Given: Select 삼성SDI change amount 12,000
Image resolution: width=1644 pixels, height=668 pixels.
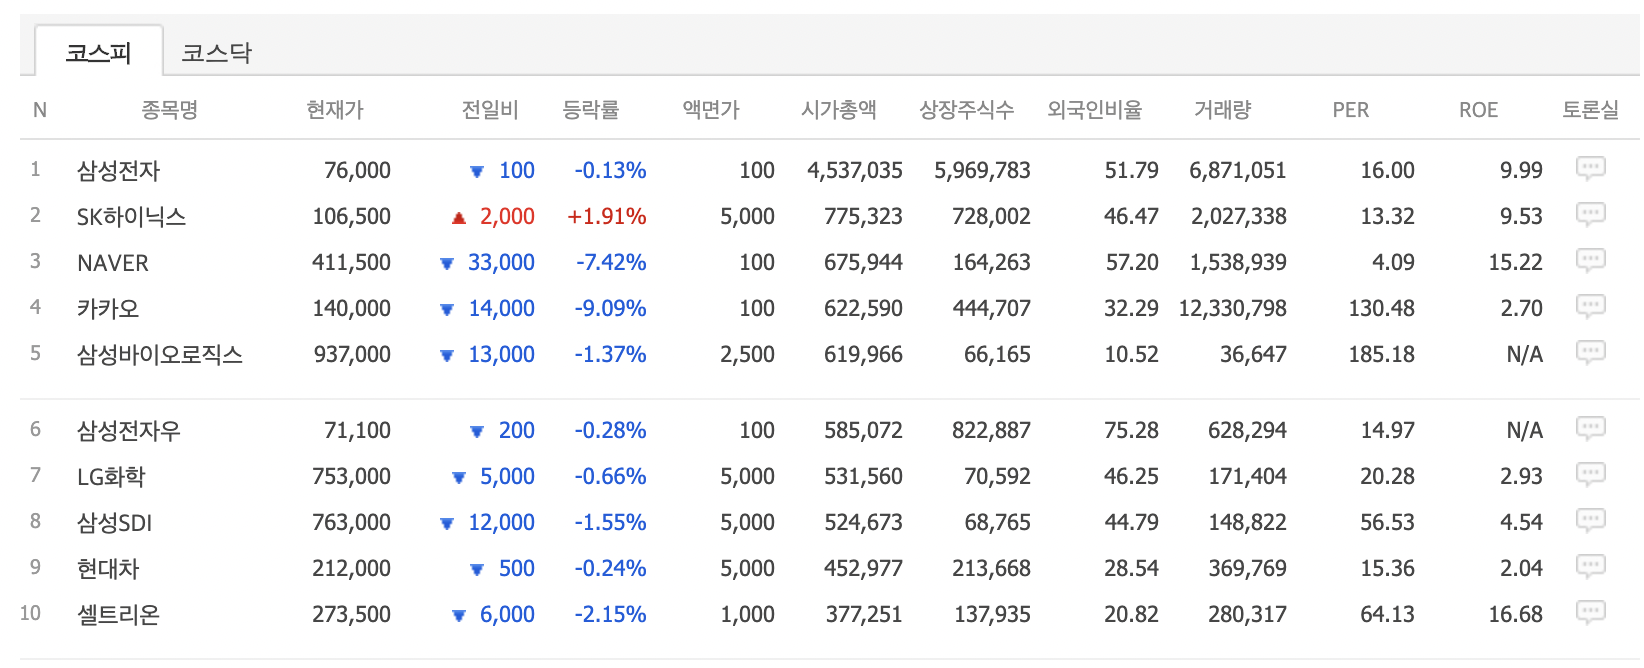Looking at the screenshot, I should 502,523.
